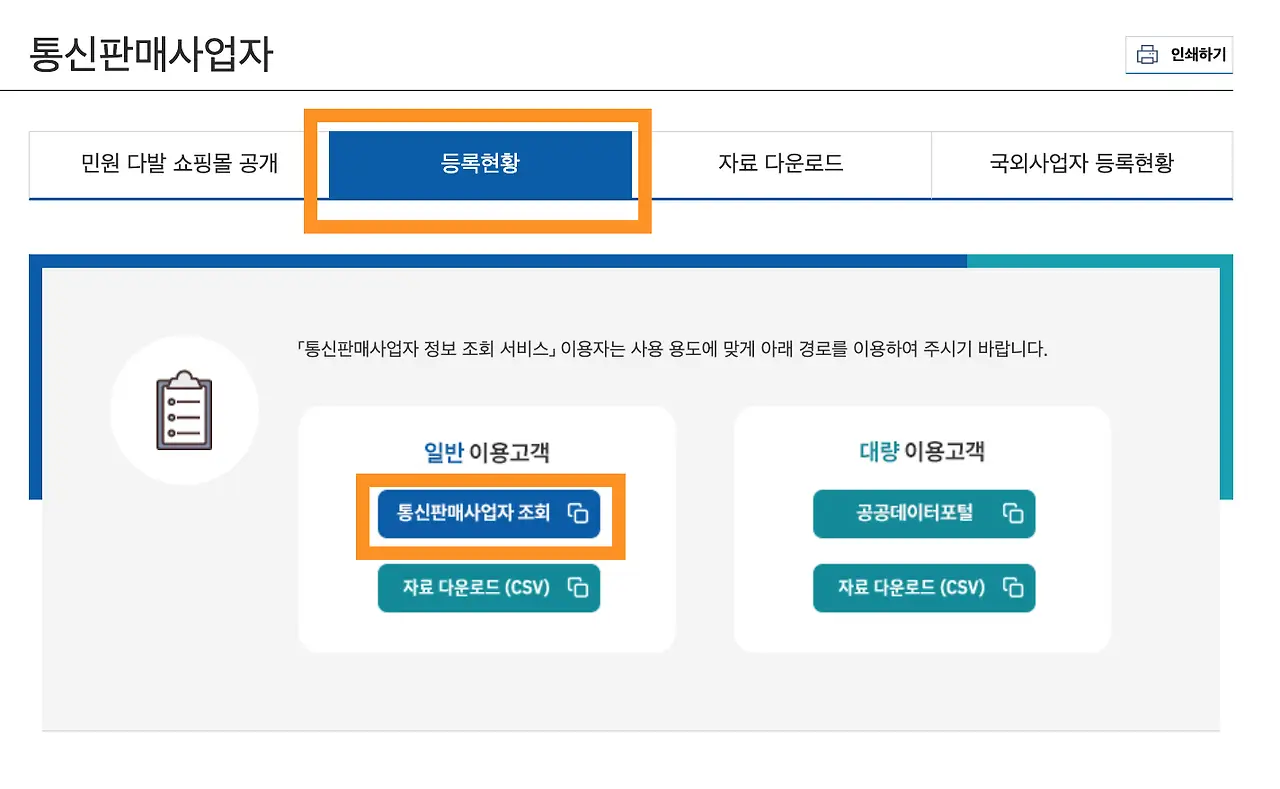Click 자료 다운로드 (CSV) under 대량 이용고객
Image resolution: width=1280 pixels, height=789 pixels.
pos(924,588)
